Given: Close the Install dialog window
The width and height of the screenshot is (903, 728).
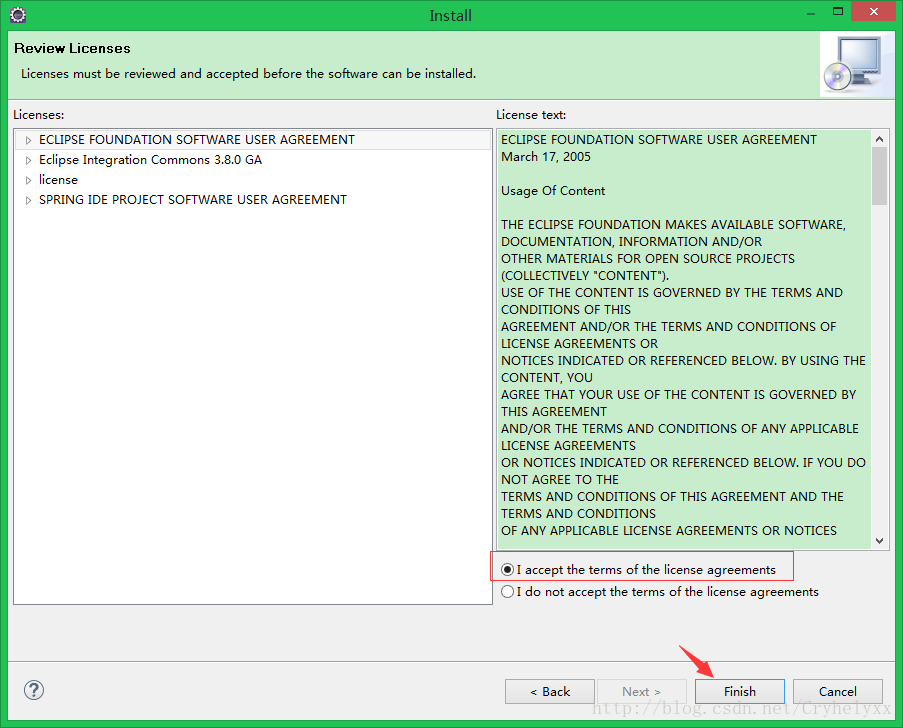Looking at the screenshot, I should tap(874, 12).
